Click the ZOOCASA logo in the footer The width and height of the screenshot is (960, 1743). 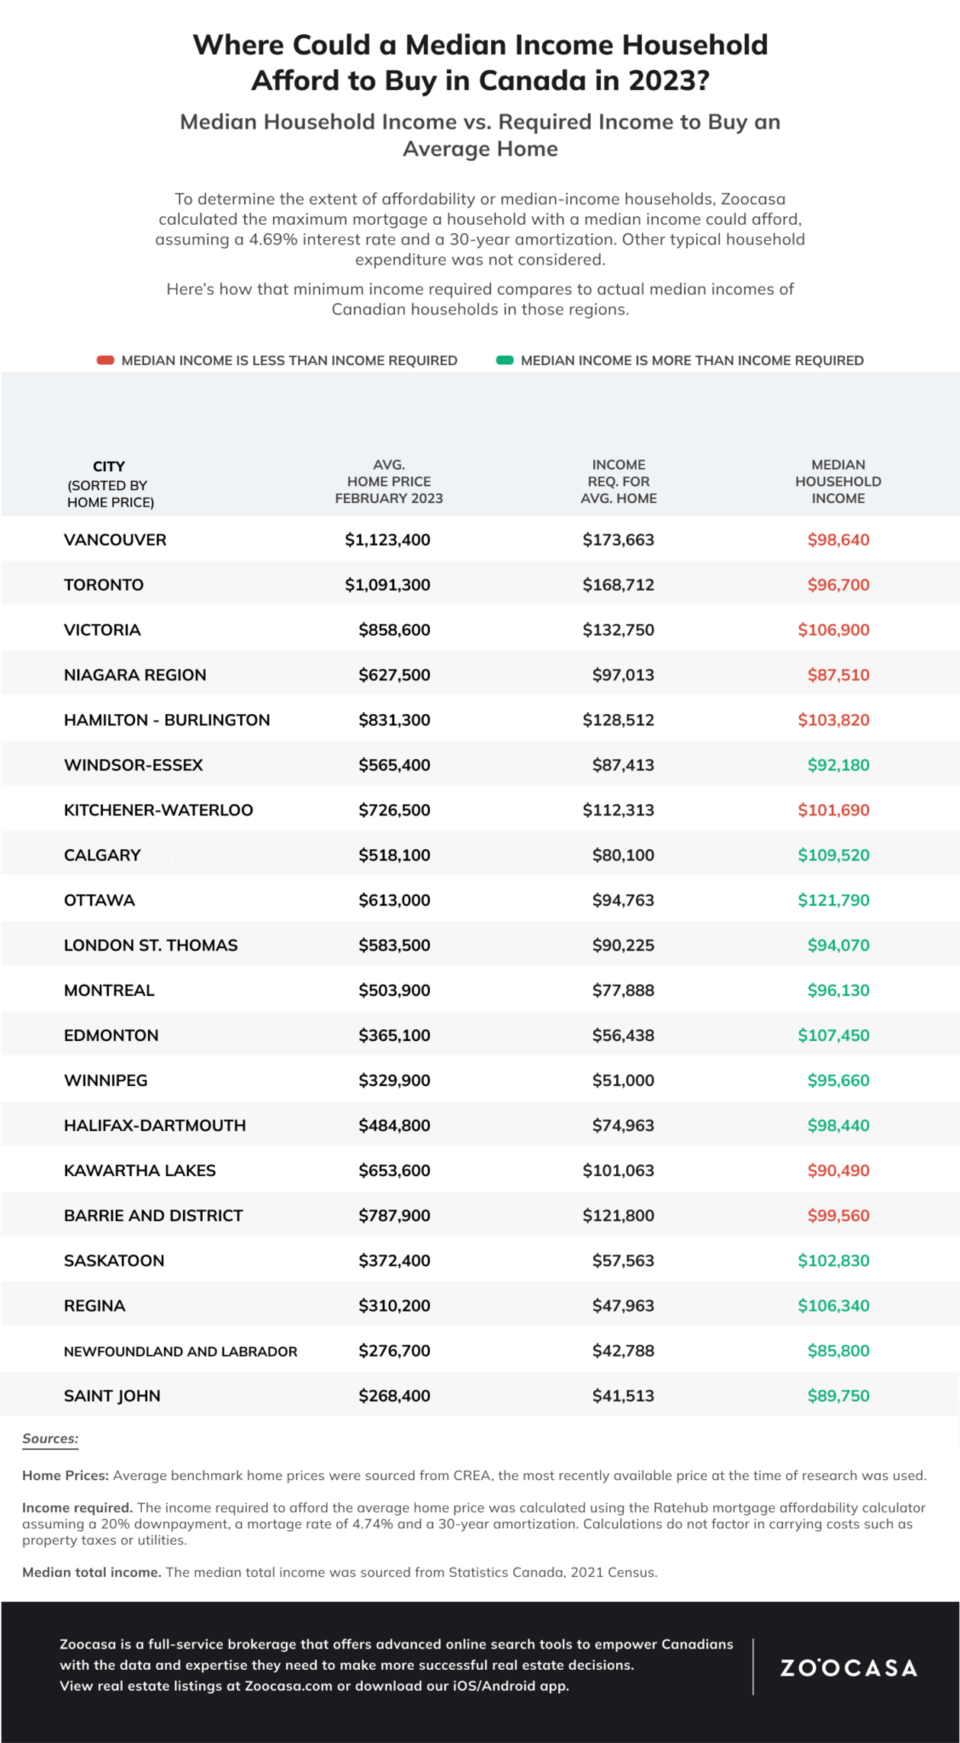pos(849,1668)
